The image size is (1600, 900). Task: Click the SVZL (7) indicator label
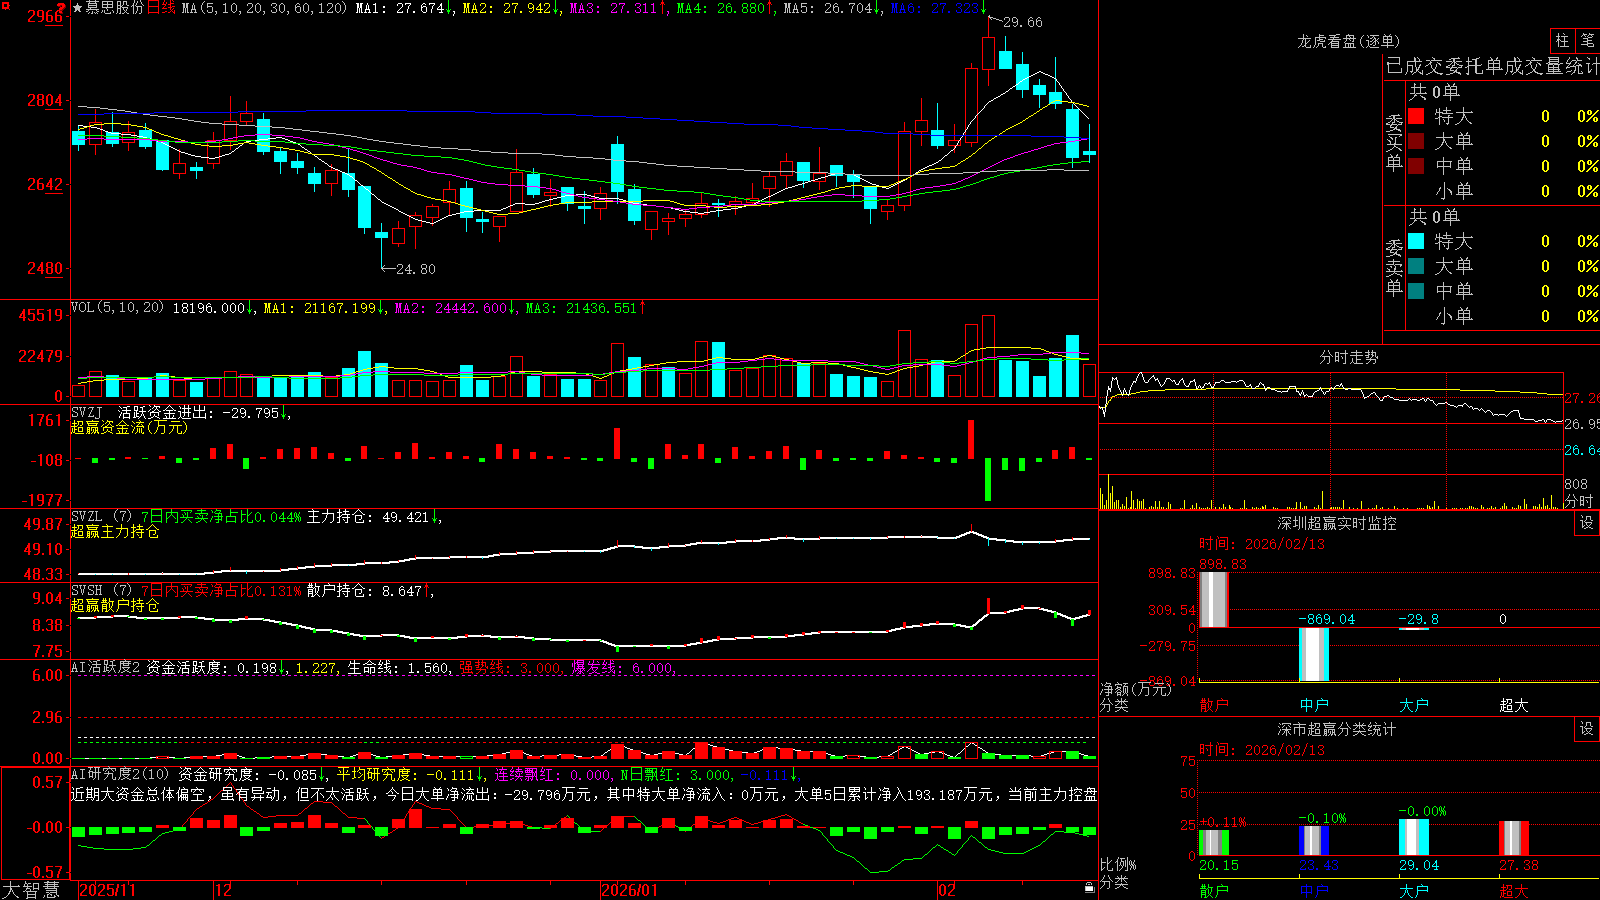click(101, 517)
